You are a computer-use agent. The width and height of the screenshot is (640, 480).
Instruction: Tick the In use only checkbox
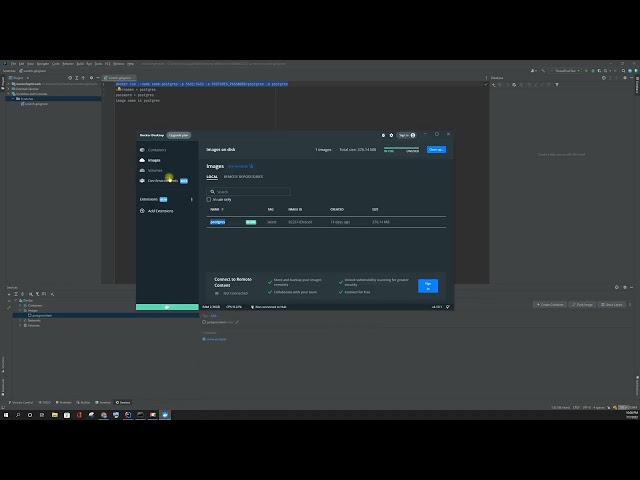[x=209, y=200]
